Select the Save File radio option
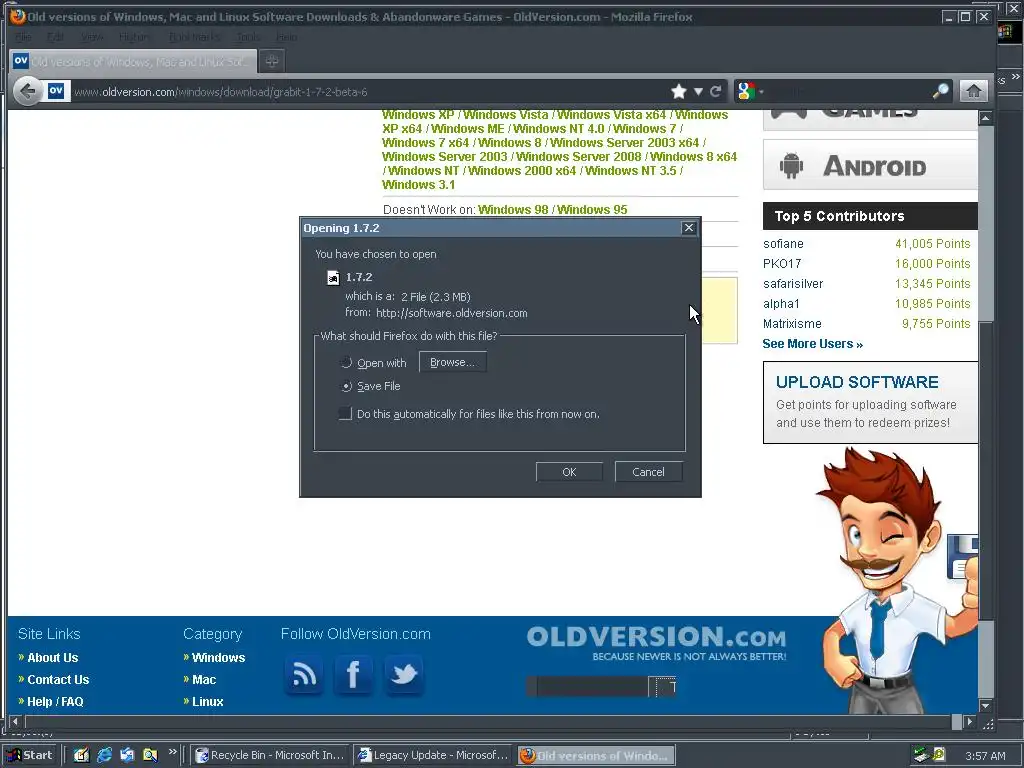Image resolution: width=1024 pixels, height=768 pixels. coord(346,386)
